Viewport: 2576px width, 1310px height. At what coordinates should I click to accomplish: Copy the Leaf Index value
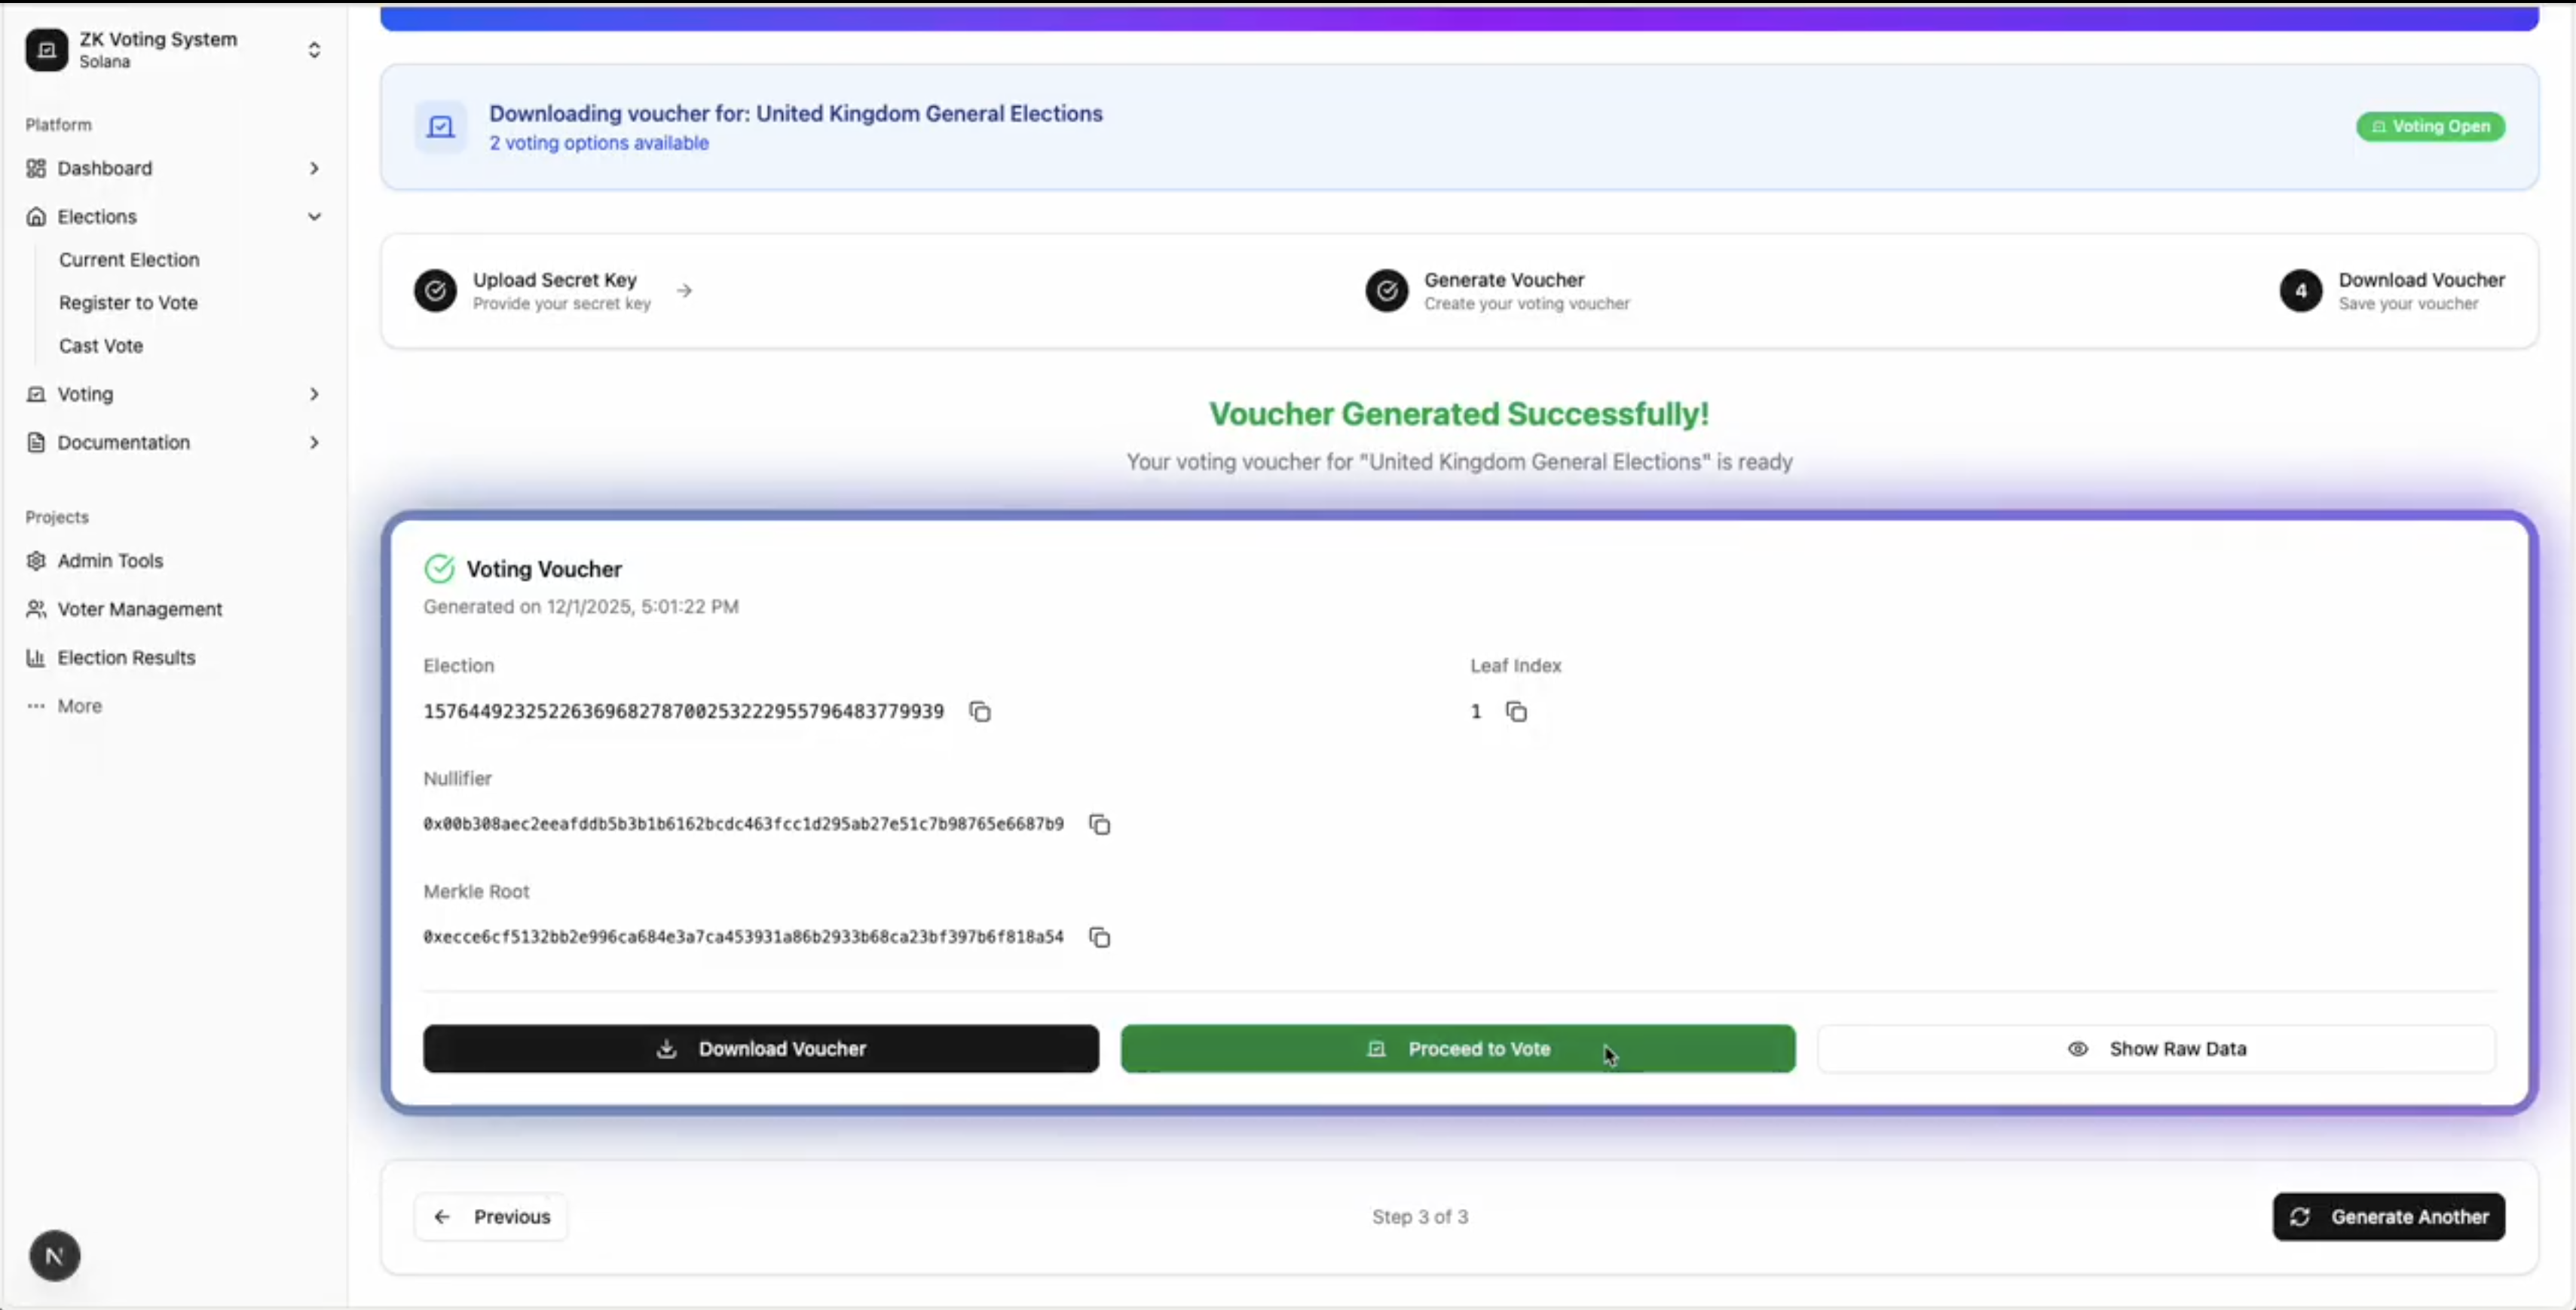pyautogui.click(x=1516, y=711)
